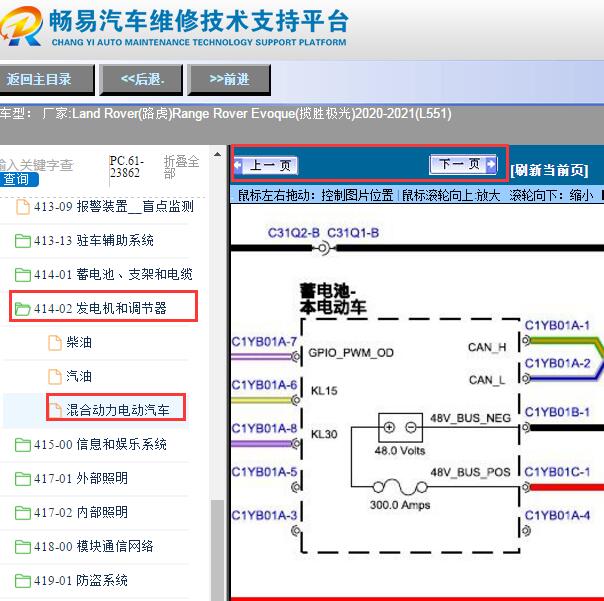Click folder icon of 417-01 外部照明

tap(23, 479)
